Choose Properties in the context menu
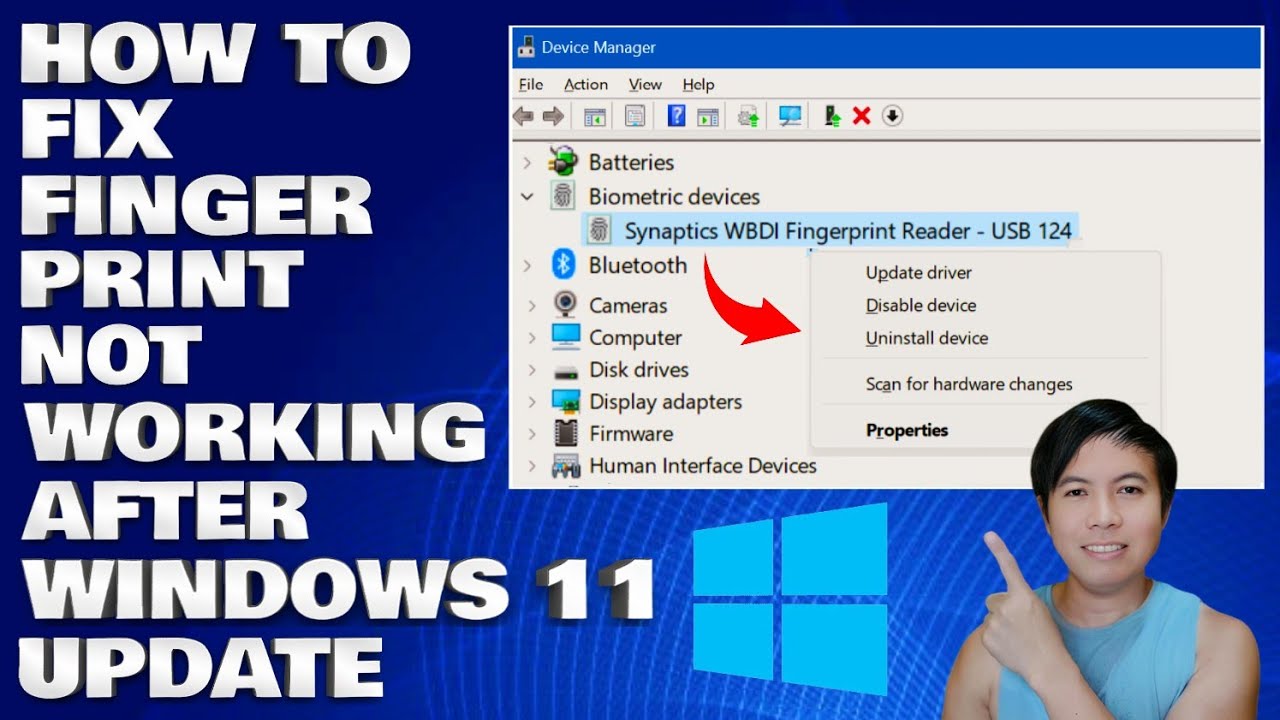The height and width of the screenshot is (720, 1280). click(907, 430)
